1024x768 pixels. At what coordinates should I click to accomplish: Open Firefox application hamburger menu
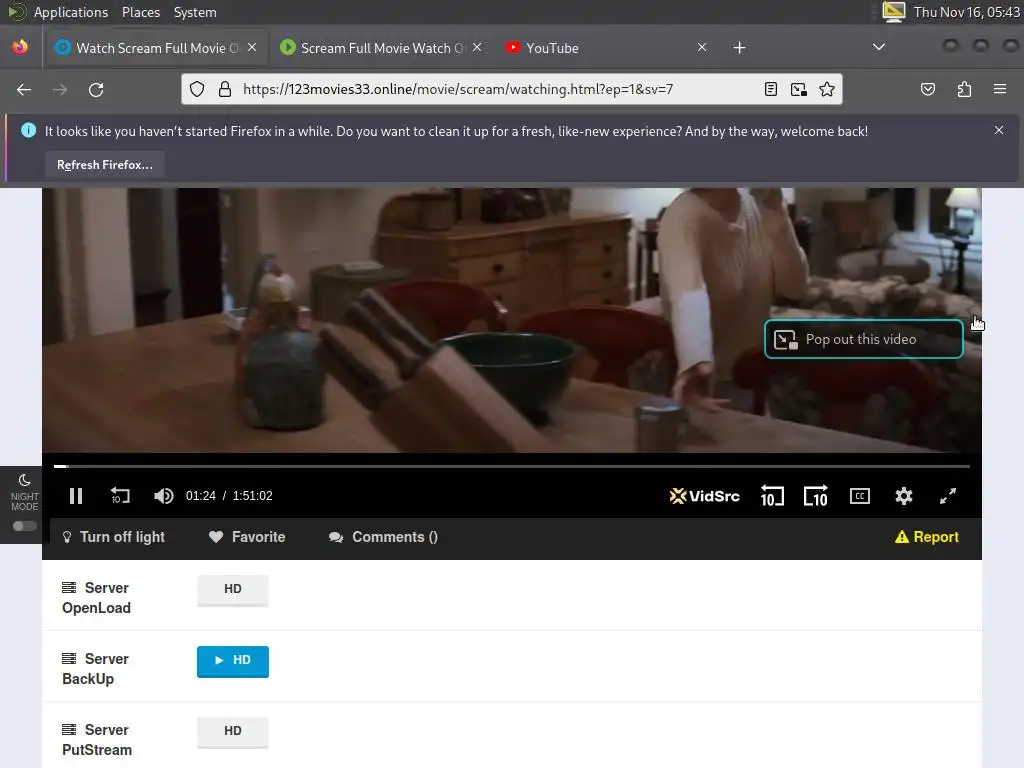pos(1000,89)
